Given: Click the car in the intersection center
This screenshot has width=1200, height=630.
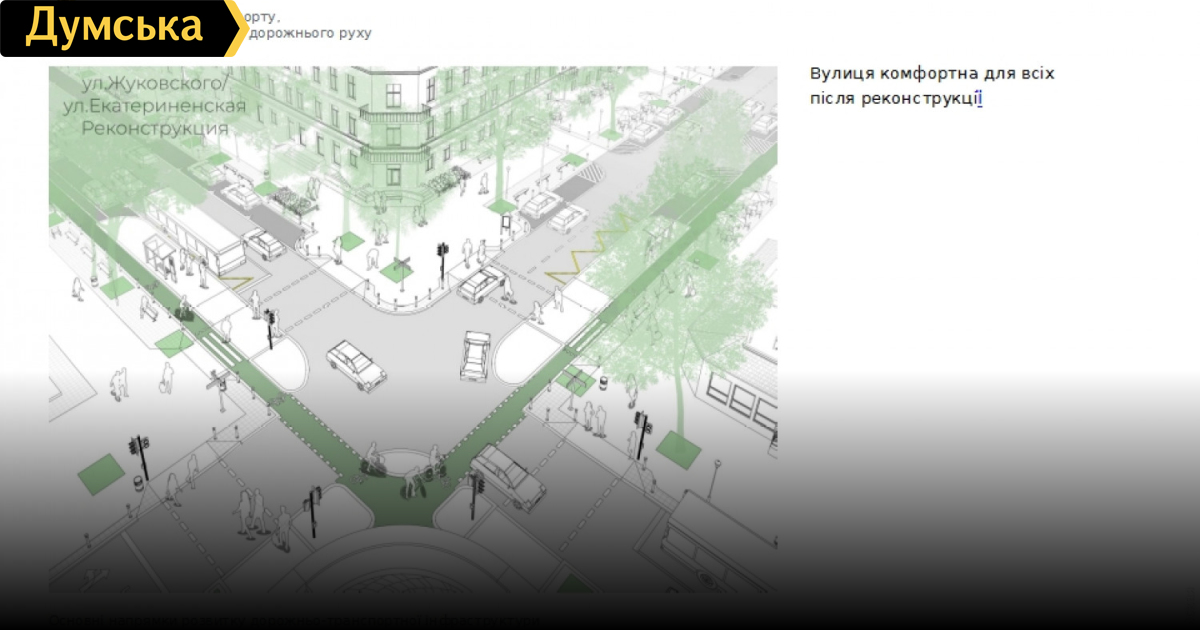Looking at the screenshot, I should (356, 364).
